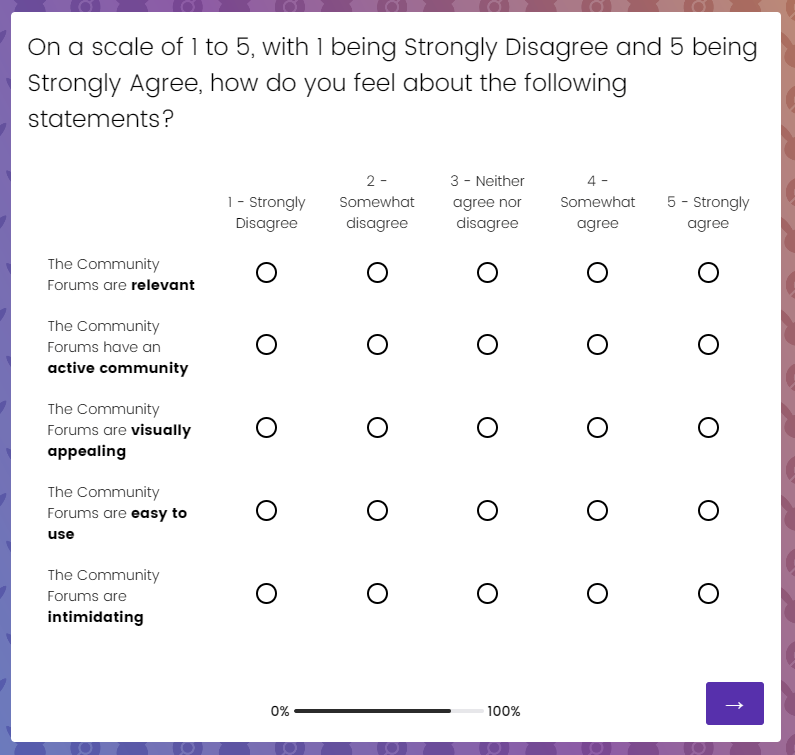This screenshot has height=755, width=795.
Task: Select Somewhat agree for active community
Action: coord(597,345)
